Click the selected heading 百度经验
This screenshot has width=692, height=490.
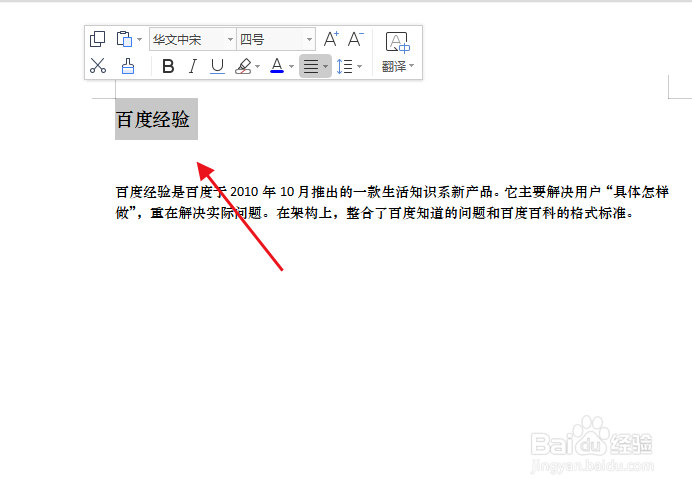(153, 119)
